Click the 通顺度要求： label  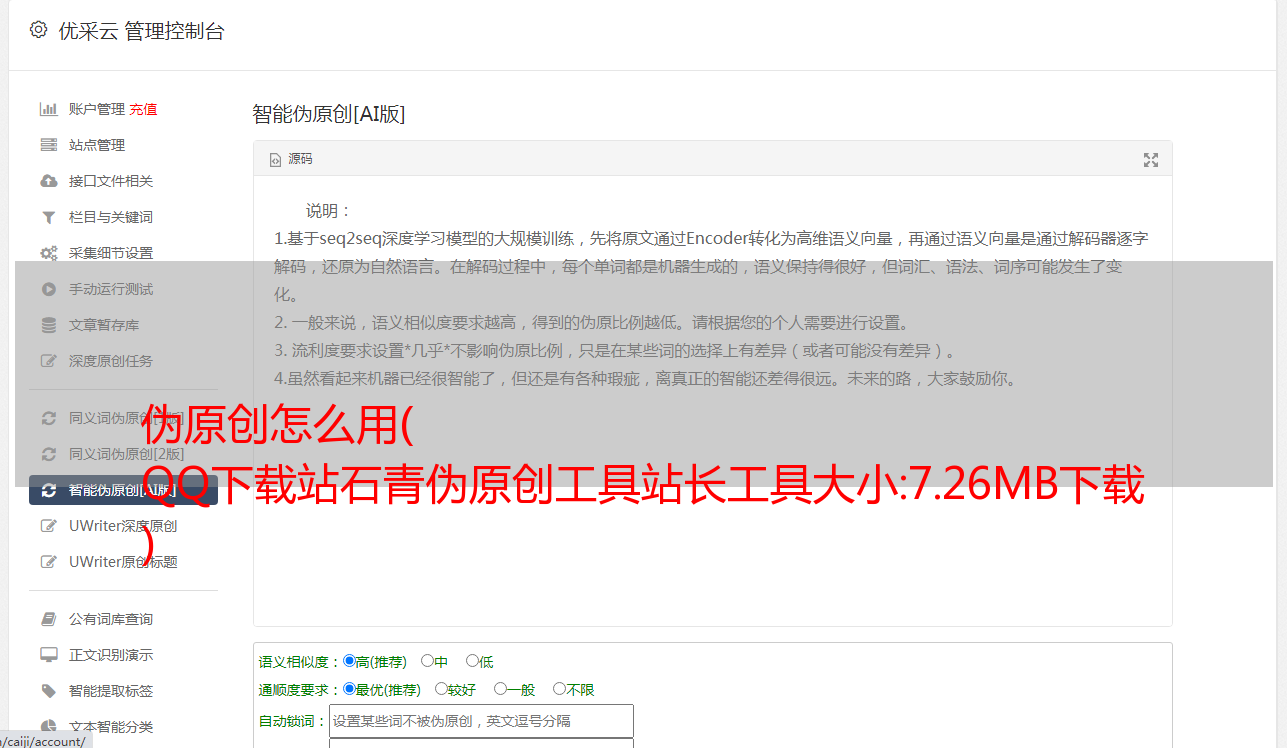(x=300, y=690)
